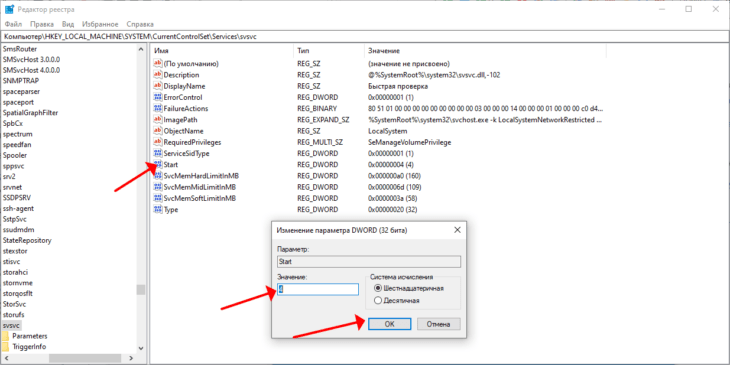Click the Отмена button in the dialog

coord(439,324)
